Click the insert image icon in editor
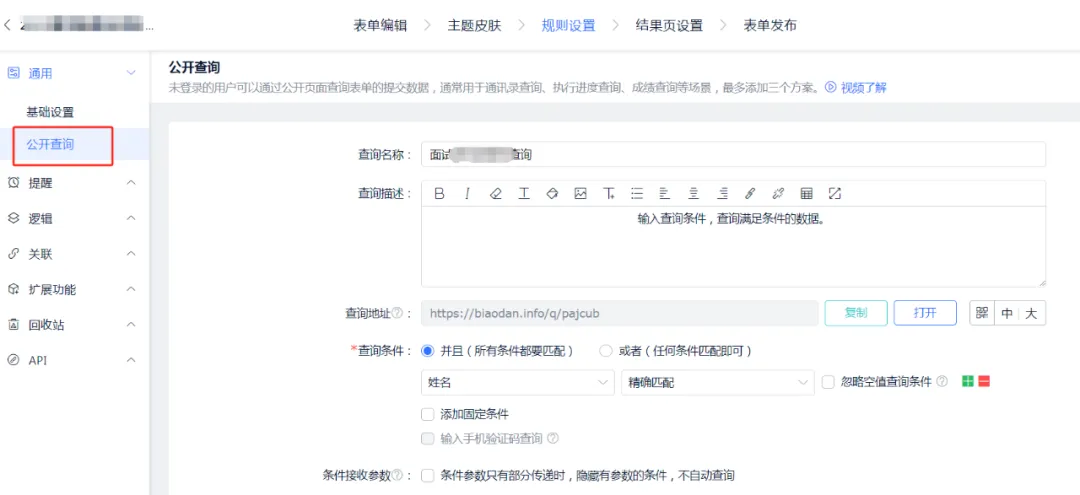 [x=580, y=194]
